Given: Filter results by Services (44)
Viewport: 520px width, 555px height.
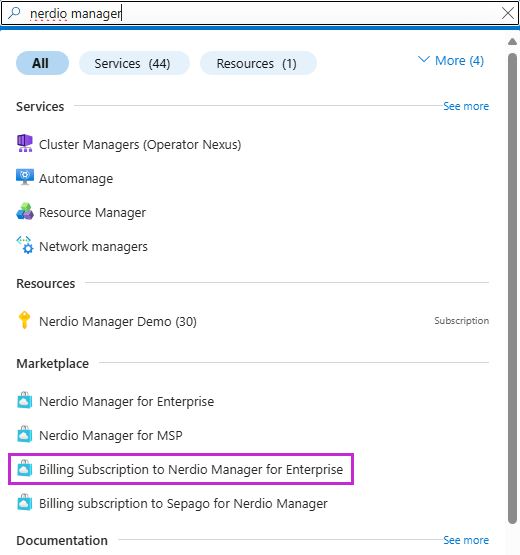Looking at the screenshot, I should pos(134,63).
